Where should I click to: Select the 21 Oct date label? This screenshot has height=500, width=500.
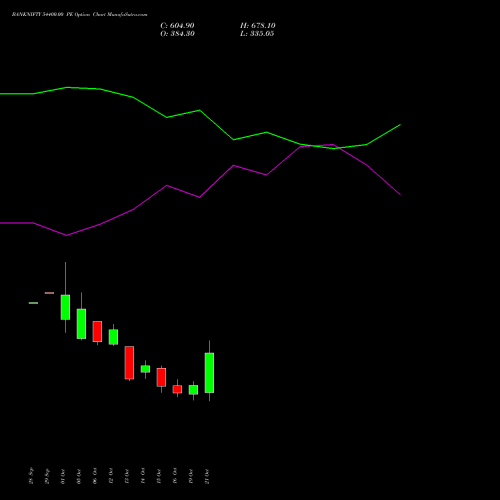tap(207, 476)
